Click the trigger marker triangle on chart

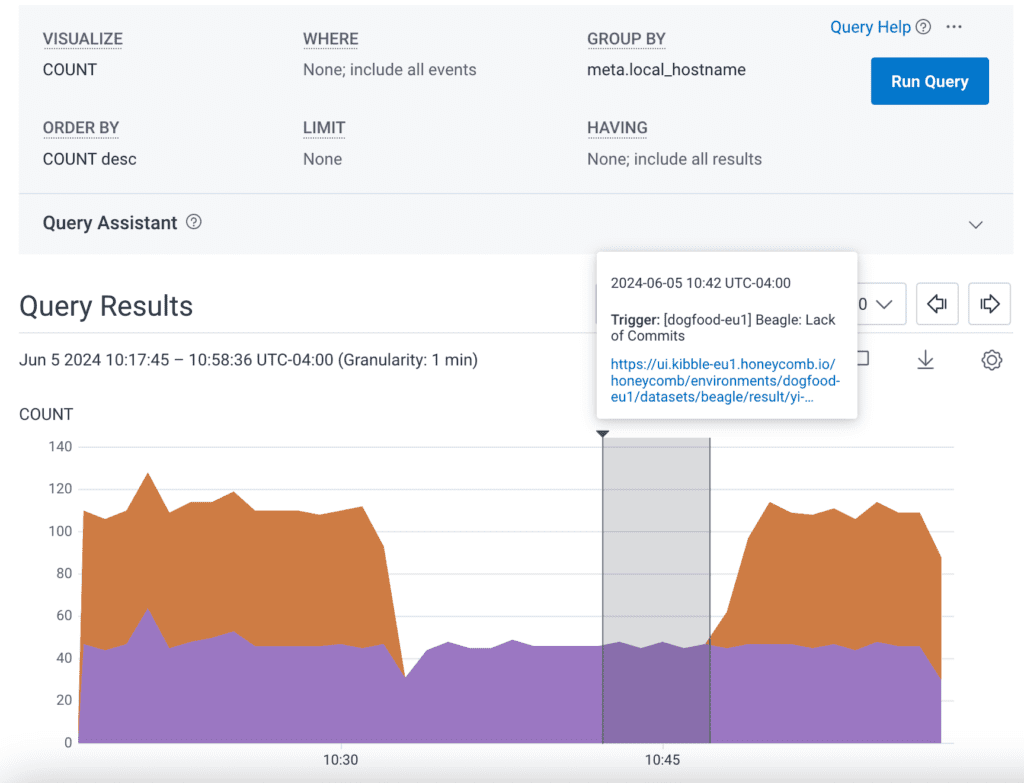coord(602,434)
